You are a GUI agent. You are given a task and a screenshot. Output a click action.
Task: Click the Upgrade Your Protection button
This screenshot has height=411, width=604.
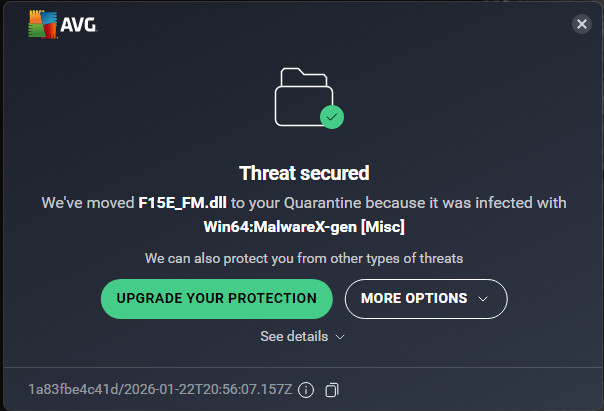pos(216,298)
